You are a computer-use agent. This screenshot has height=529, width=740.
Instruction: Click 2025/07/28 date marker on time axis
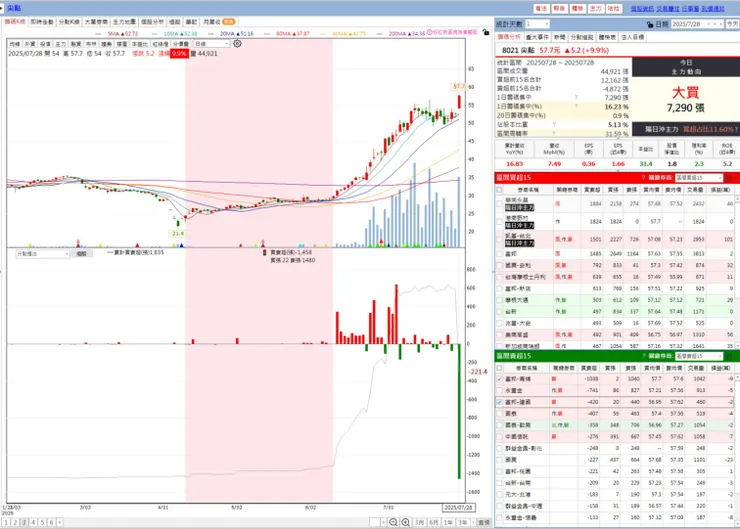pos(459,508)
